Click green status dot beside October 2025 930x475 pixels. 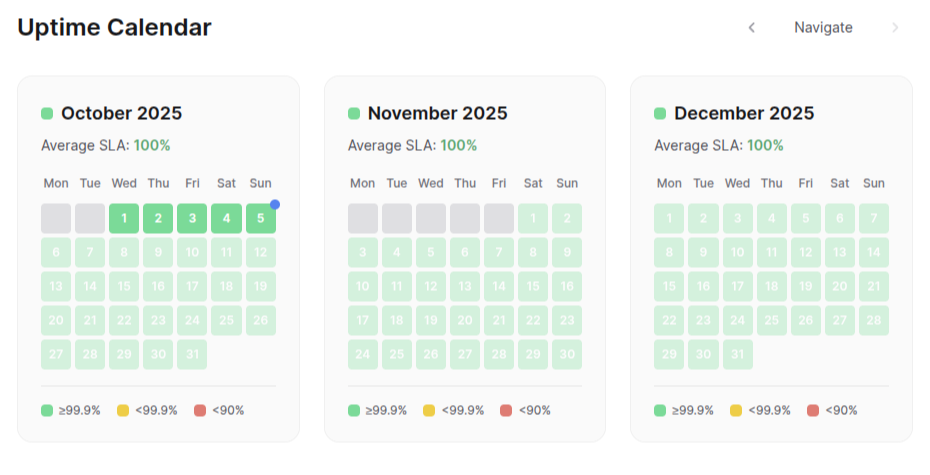tap(47, 113)
